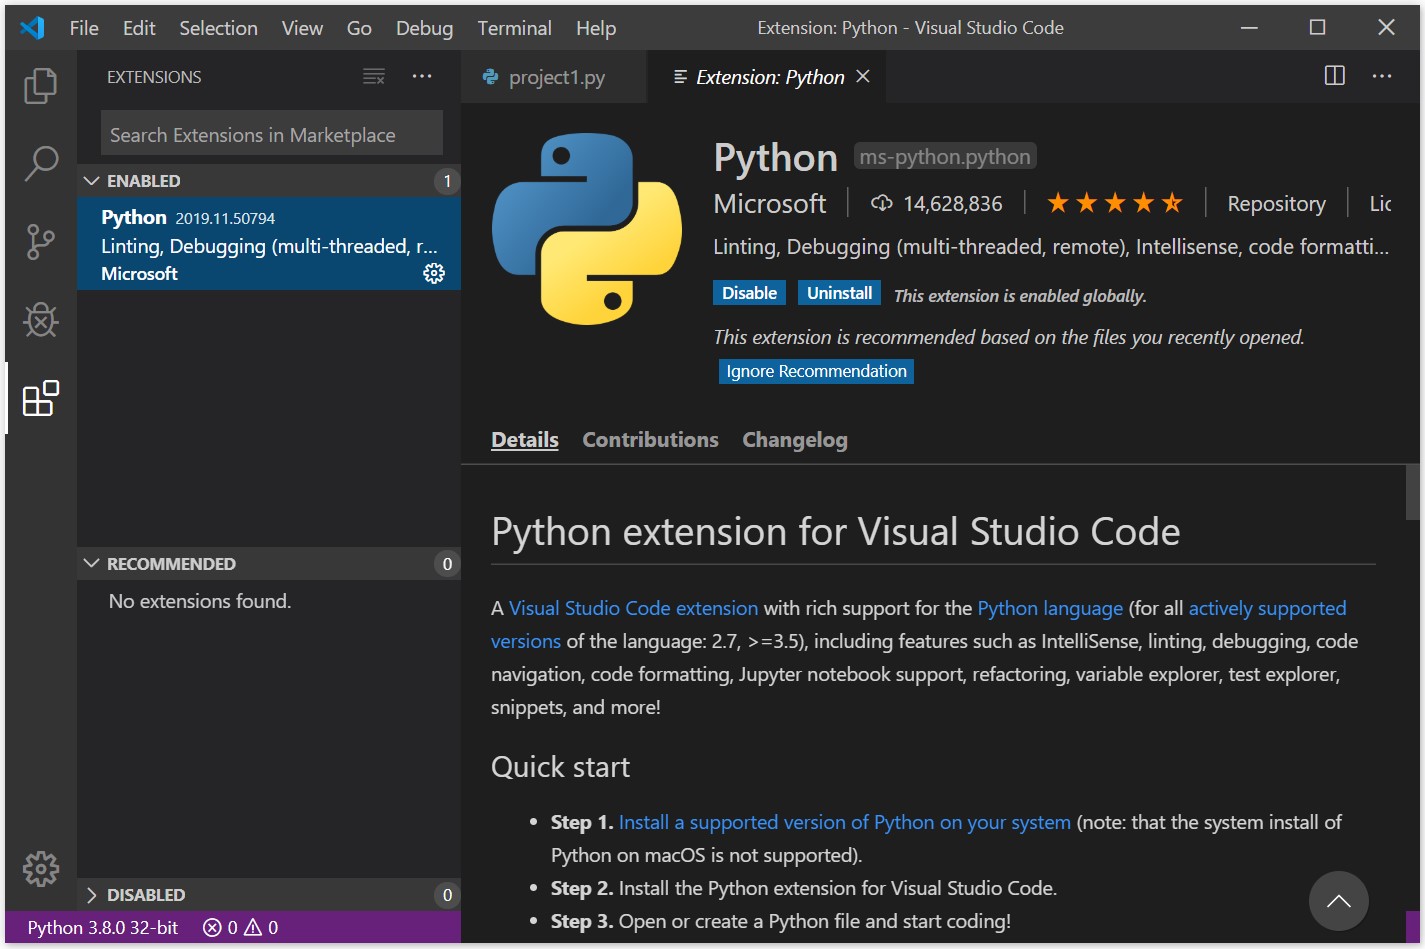This screenshot has width=1425, height=949.
Task: Open the View menu
Action: point(302,28)
